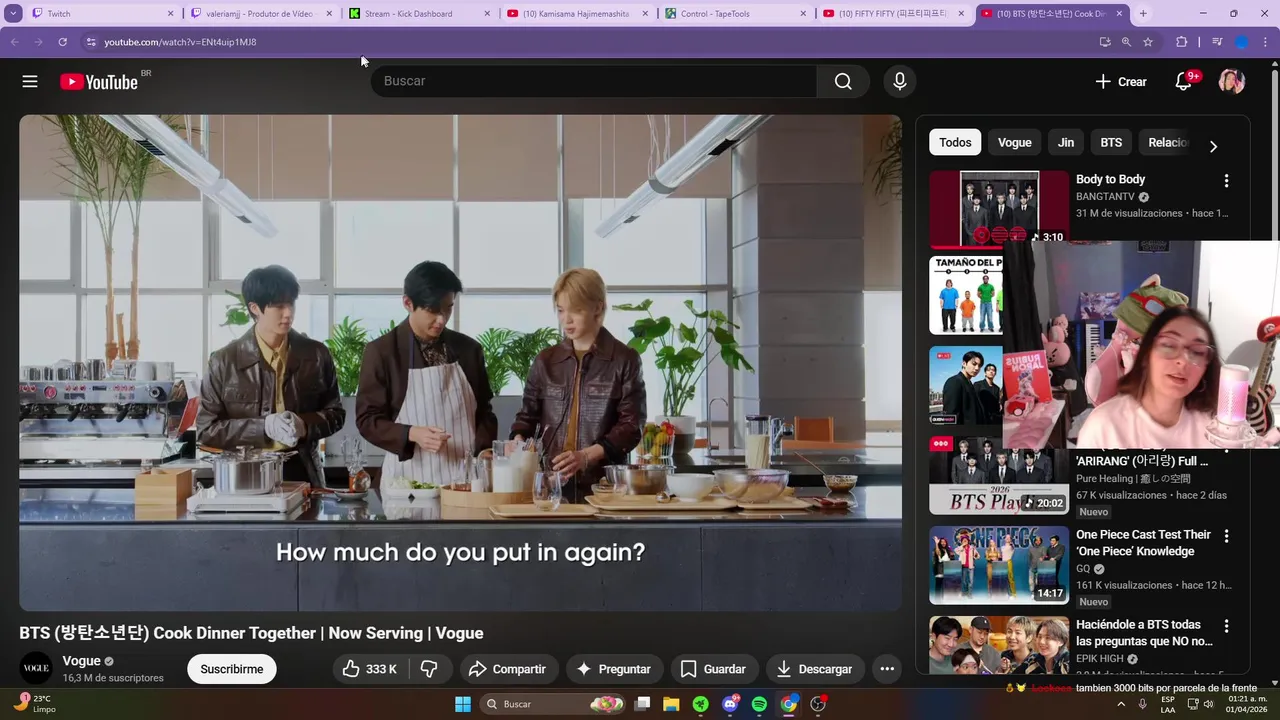Open the BANGTANTV channel name
Image resolution: width=1280 pixels, height=720 pixels.
click(1105, 197)
